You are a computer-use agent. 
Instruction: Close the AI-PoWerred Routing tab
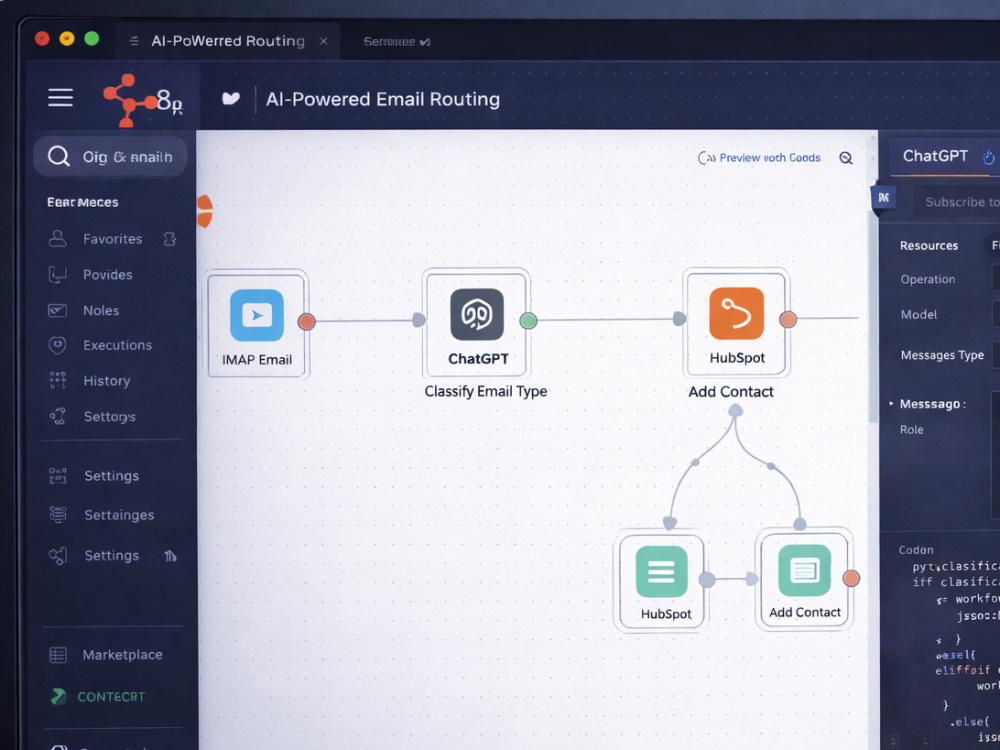pos(324,41)
